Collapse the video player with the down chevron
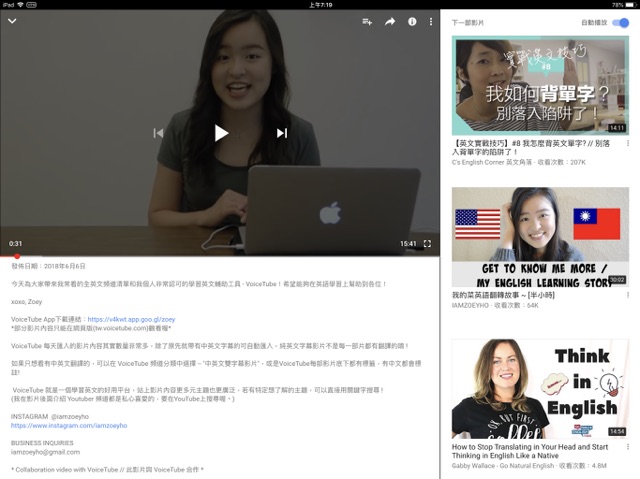This screenshot has width=640, height=479. pos(12,21)
